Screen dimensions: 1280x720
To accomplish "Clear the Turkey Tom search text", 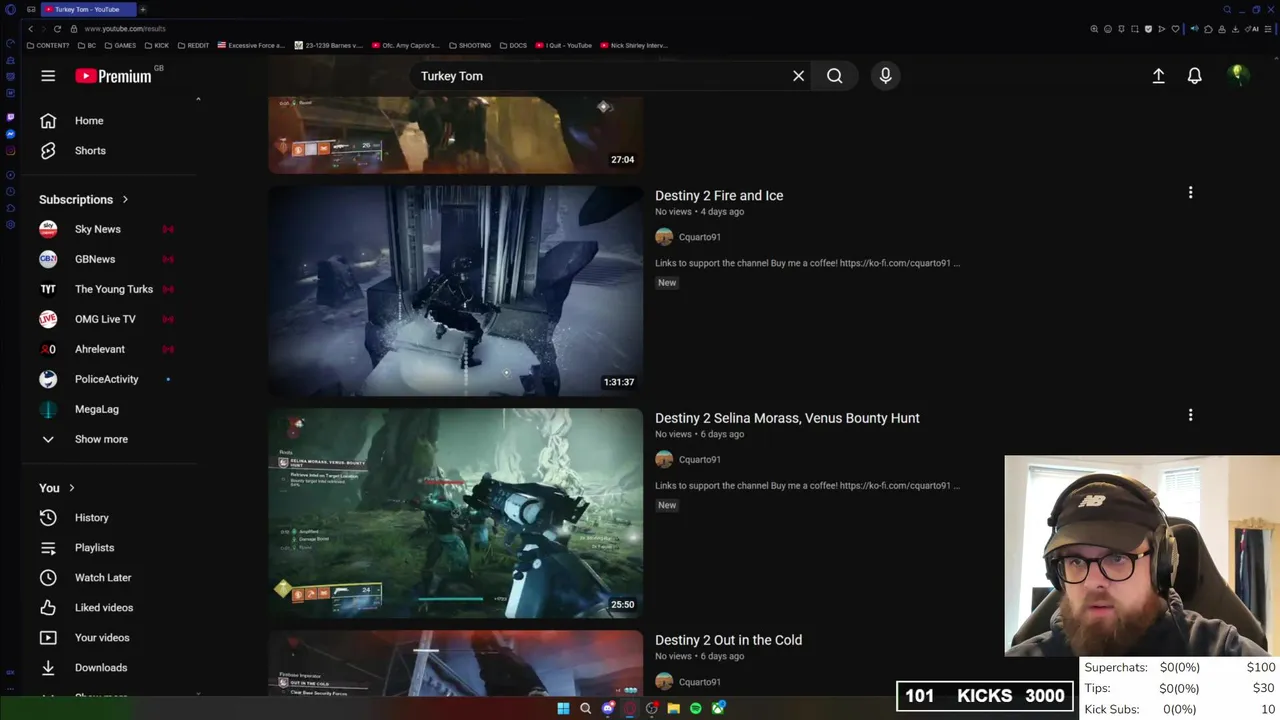I will (798, 76).
